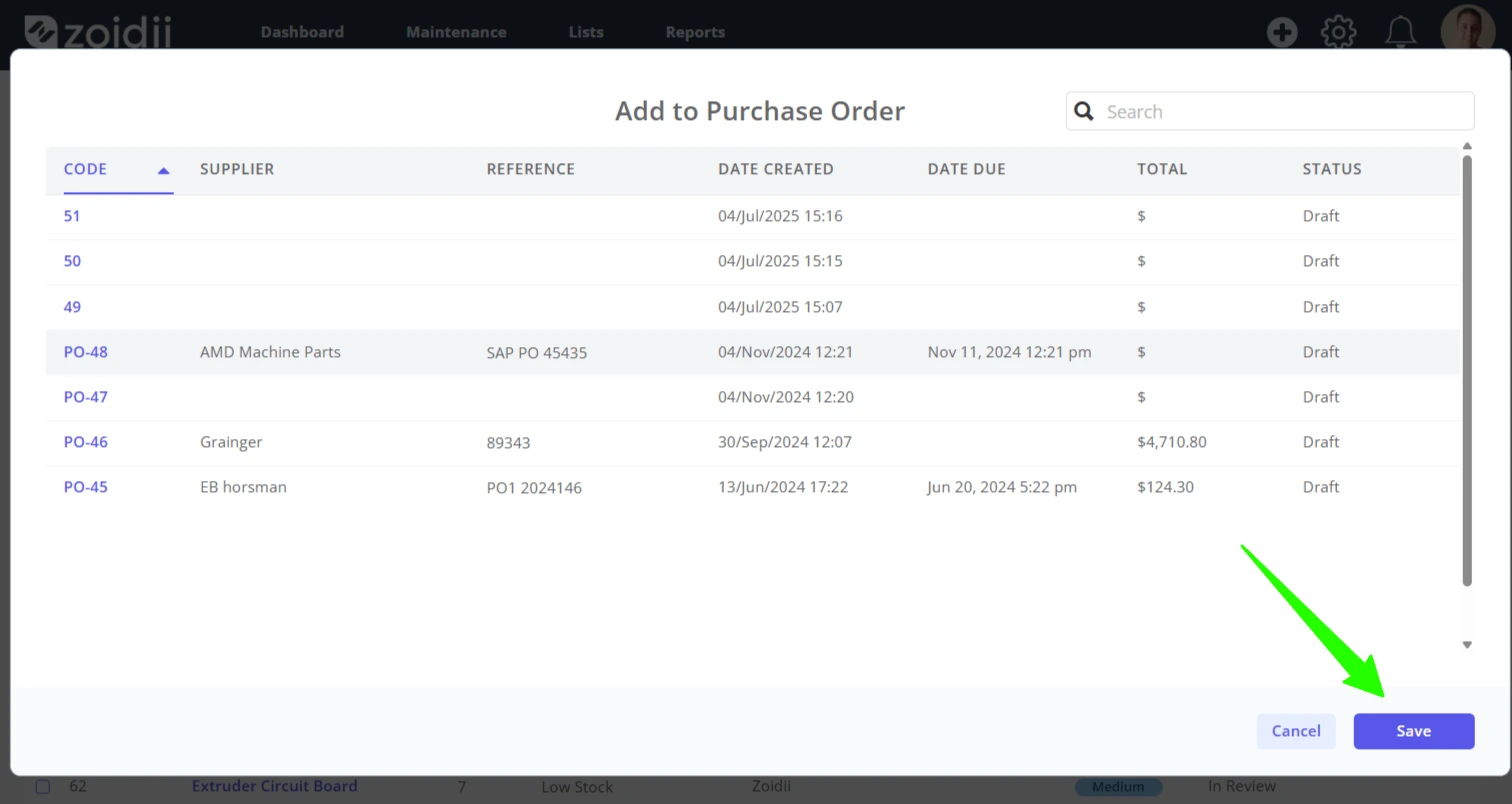The width and height of the screenshot is (1512, 804).
Task: Open the notifications bell icon
Action: pyautogui.click(x=1400, y=32)
